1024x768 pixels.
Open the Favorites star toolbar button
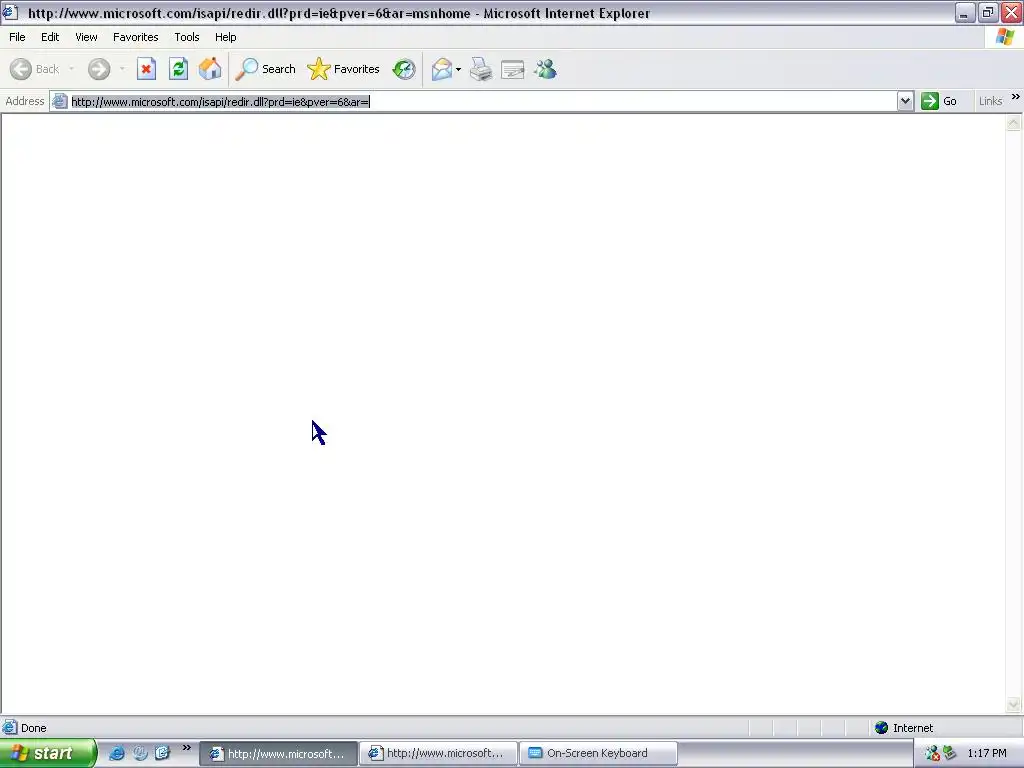tap(344, 69)
